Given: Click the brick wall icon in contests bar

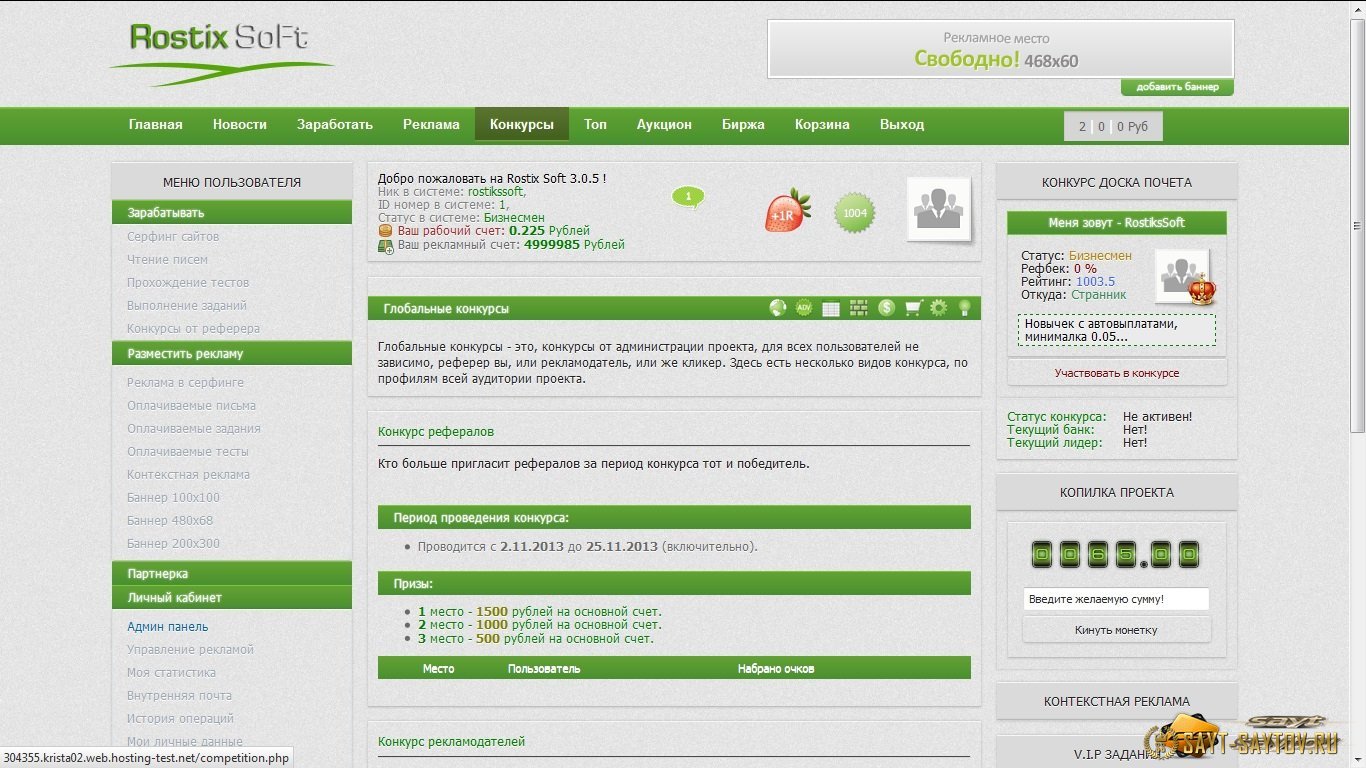Looking at the screenshot, I should pos(858,308).
